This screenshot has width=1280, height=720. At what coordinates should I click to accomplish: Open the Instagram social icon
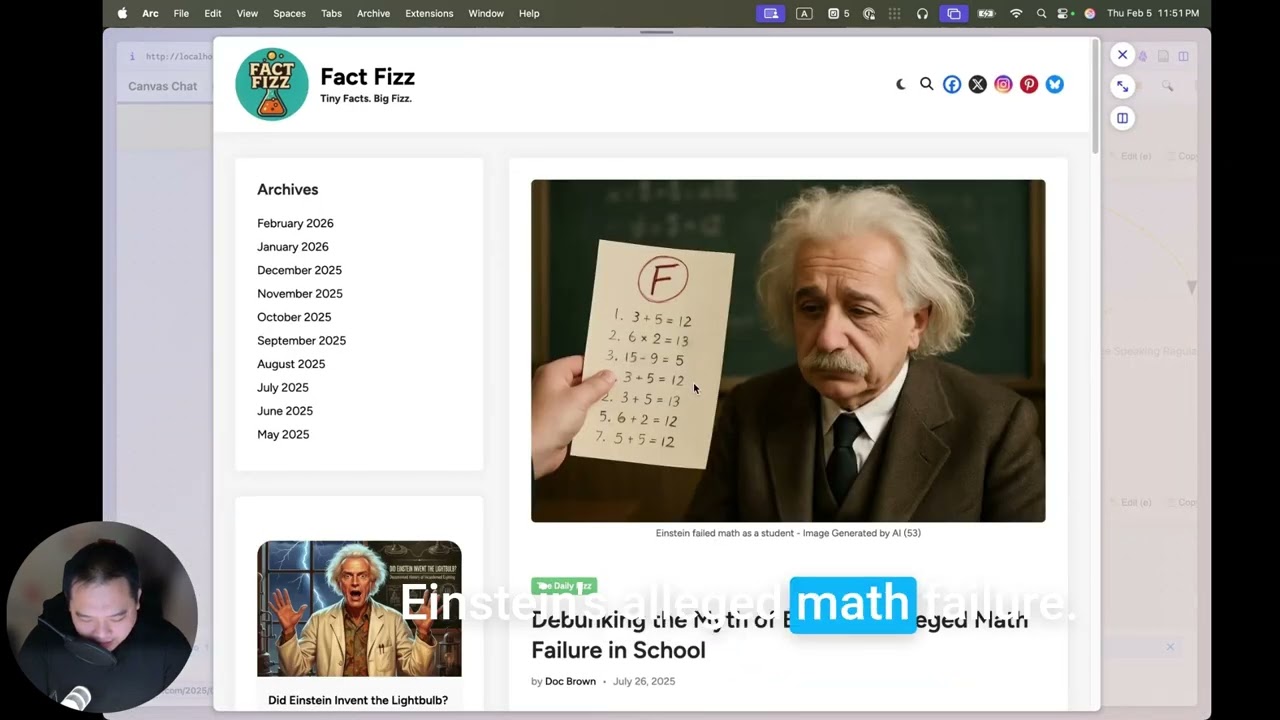1003,85
